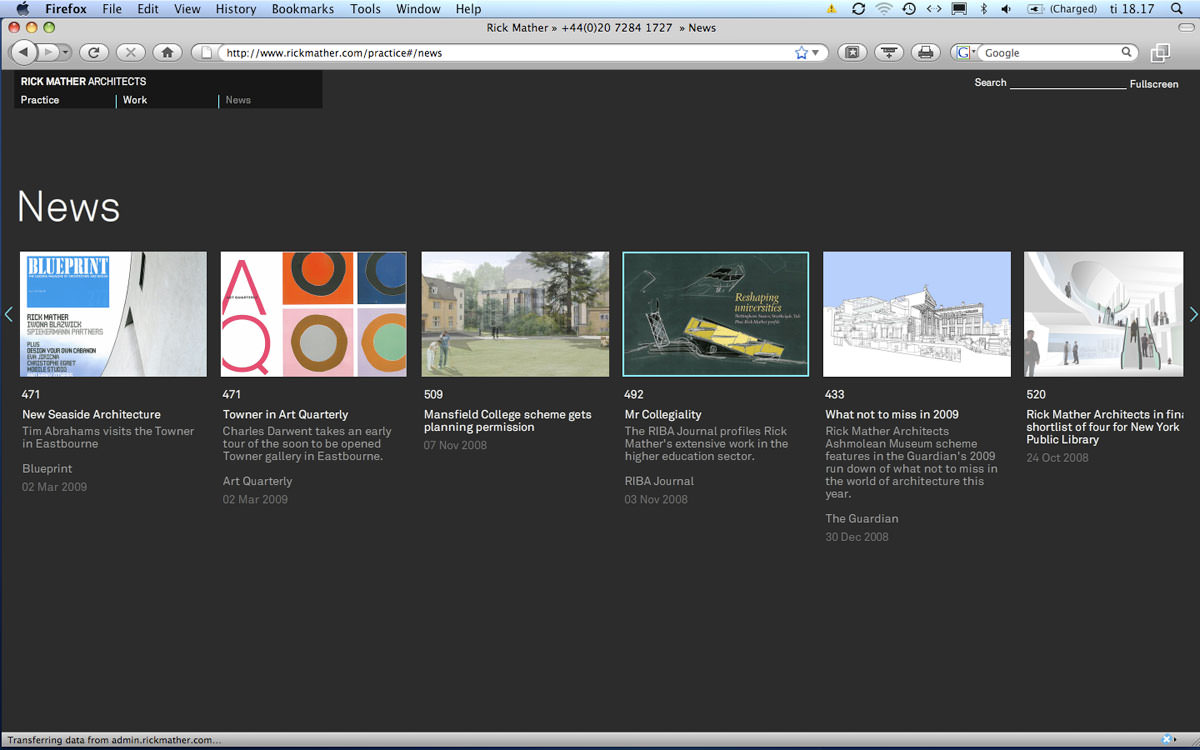Open the back/forward history dropdown

click(64, 52)
